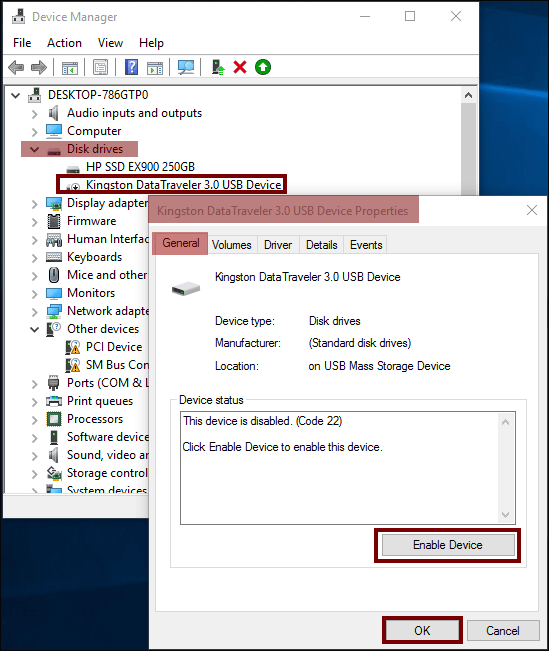
Task: Expand the Computer tree node
Action: [x=34, y=132]
